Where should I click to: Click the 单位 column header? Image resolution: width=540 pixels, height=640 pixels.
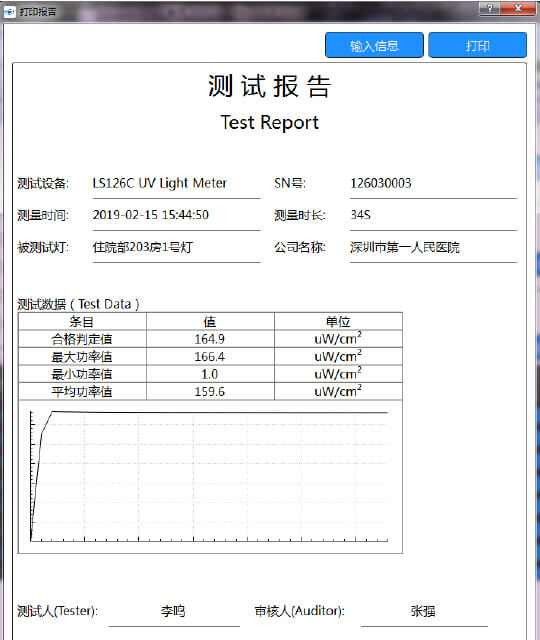(338, 322)
